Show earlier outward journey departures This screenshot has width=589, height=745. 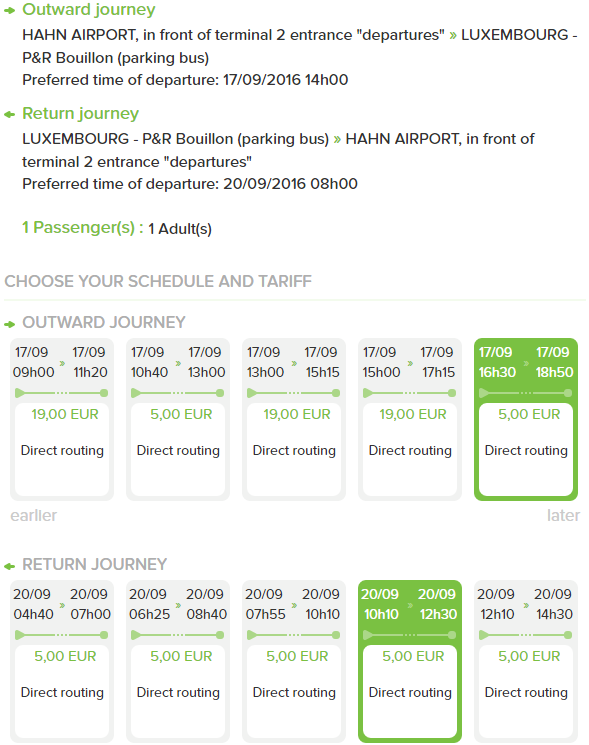pos(33,516)
